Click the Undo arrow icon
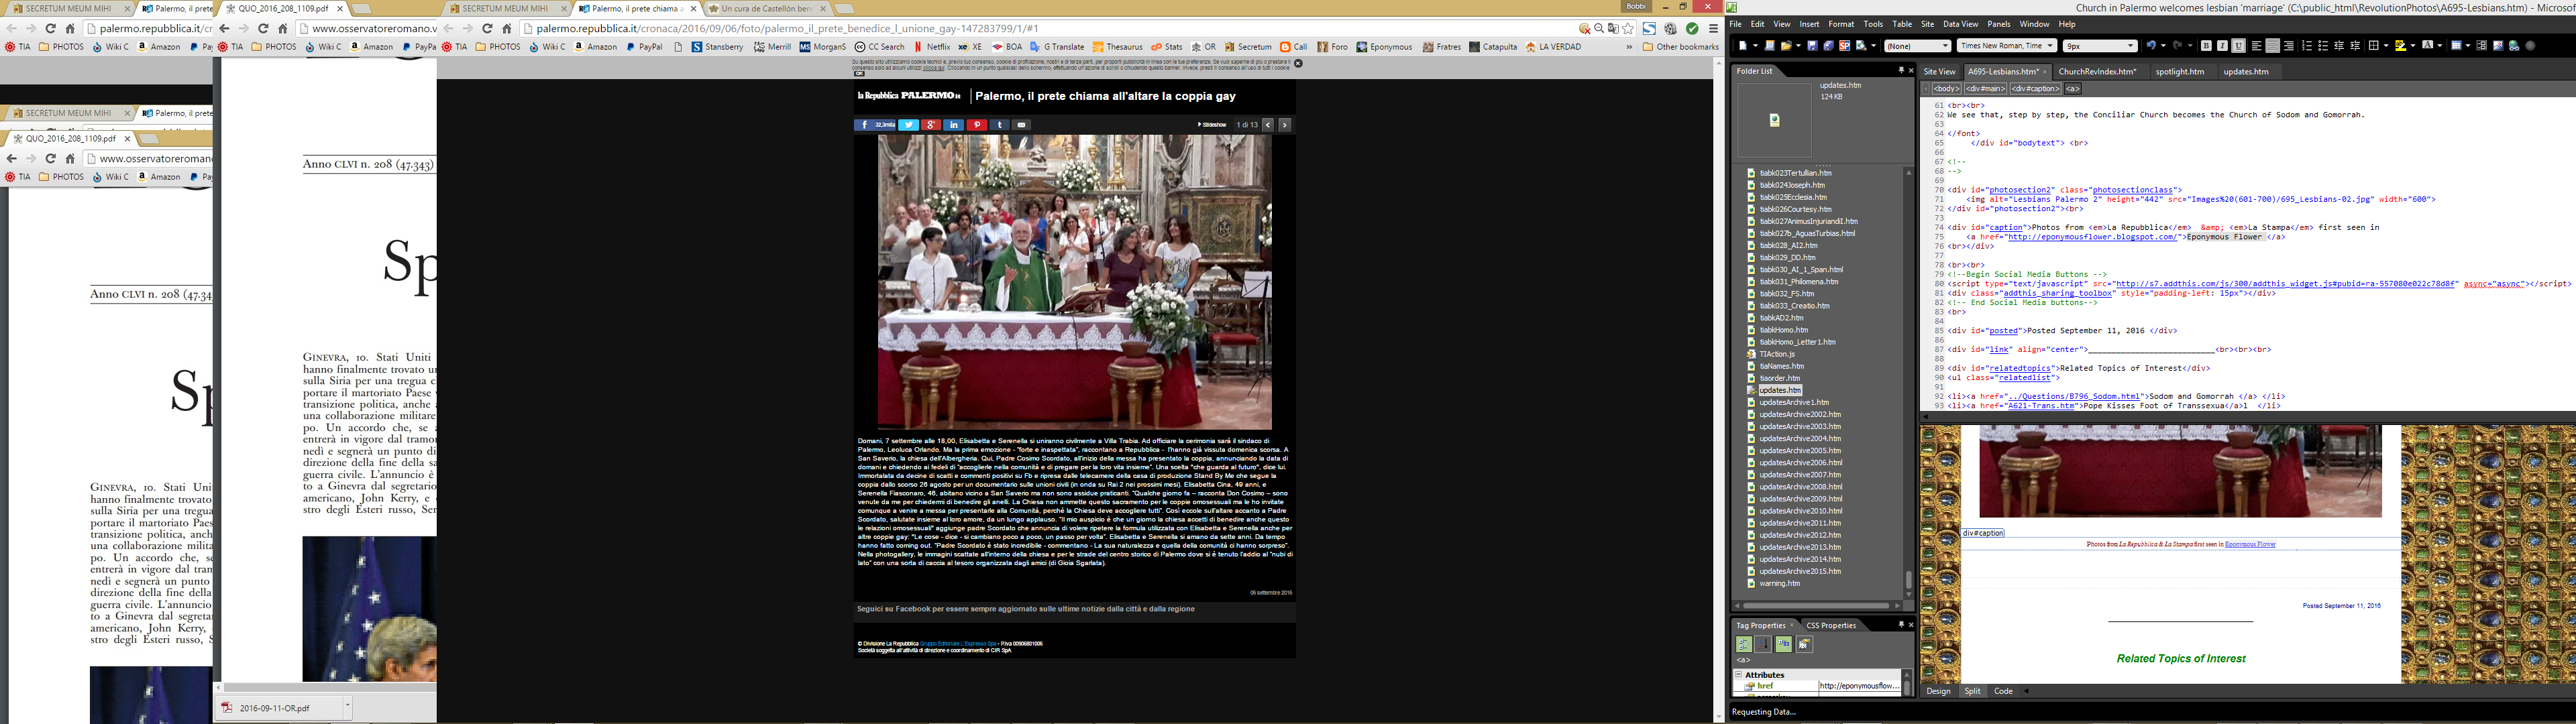 [x=2151, y=46]
